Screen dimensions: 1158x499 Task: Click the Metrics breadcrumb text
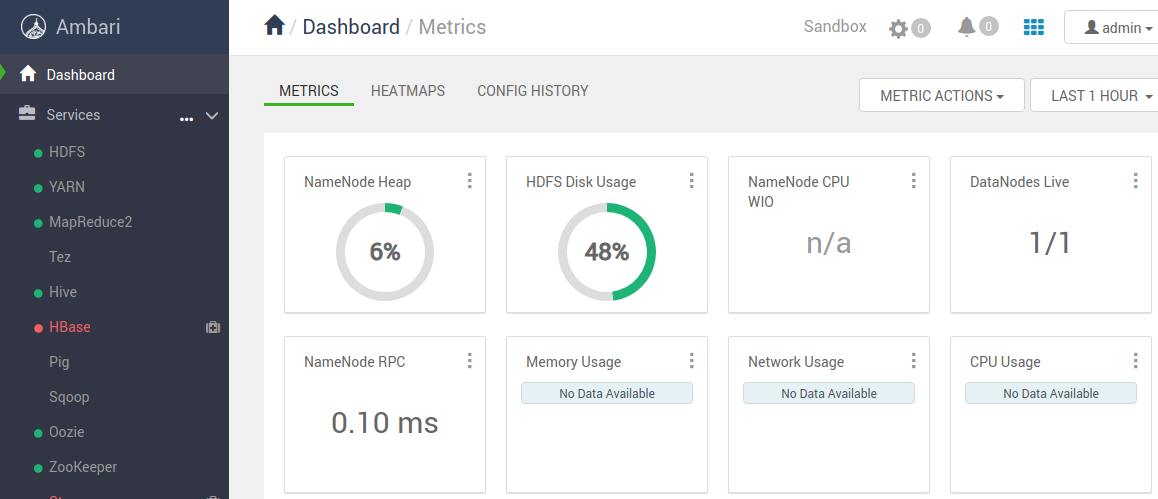452,27
